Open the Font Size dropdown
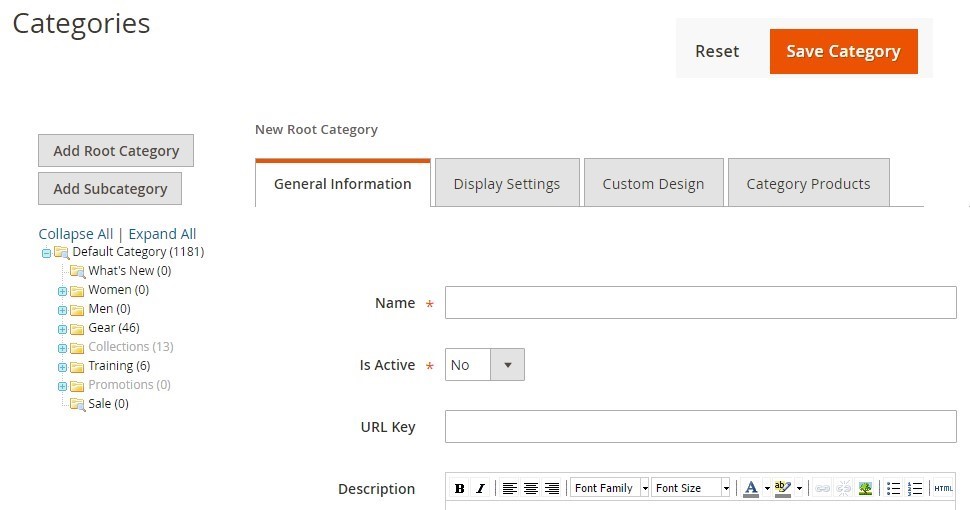Viewport: 970px width, 510px height. [691, 488]
